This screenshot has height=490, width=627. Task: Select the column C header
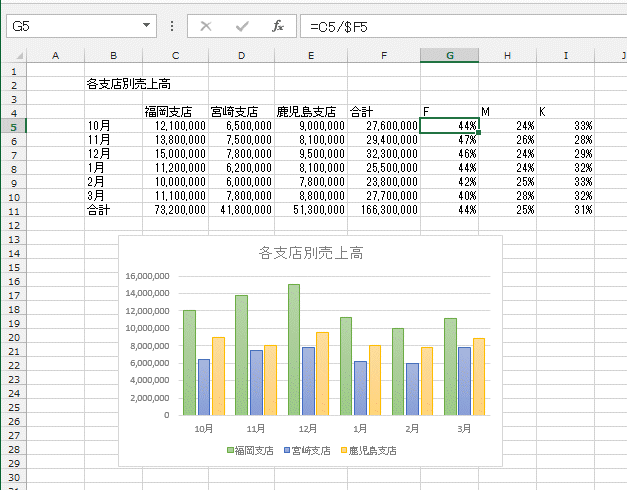[175, 55]
